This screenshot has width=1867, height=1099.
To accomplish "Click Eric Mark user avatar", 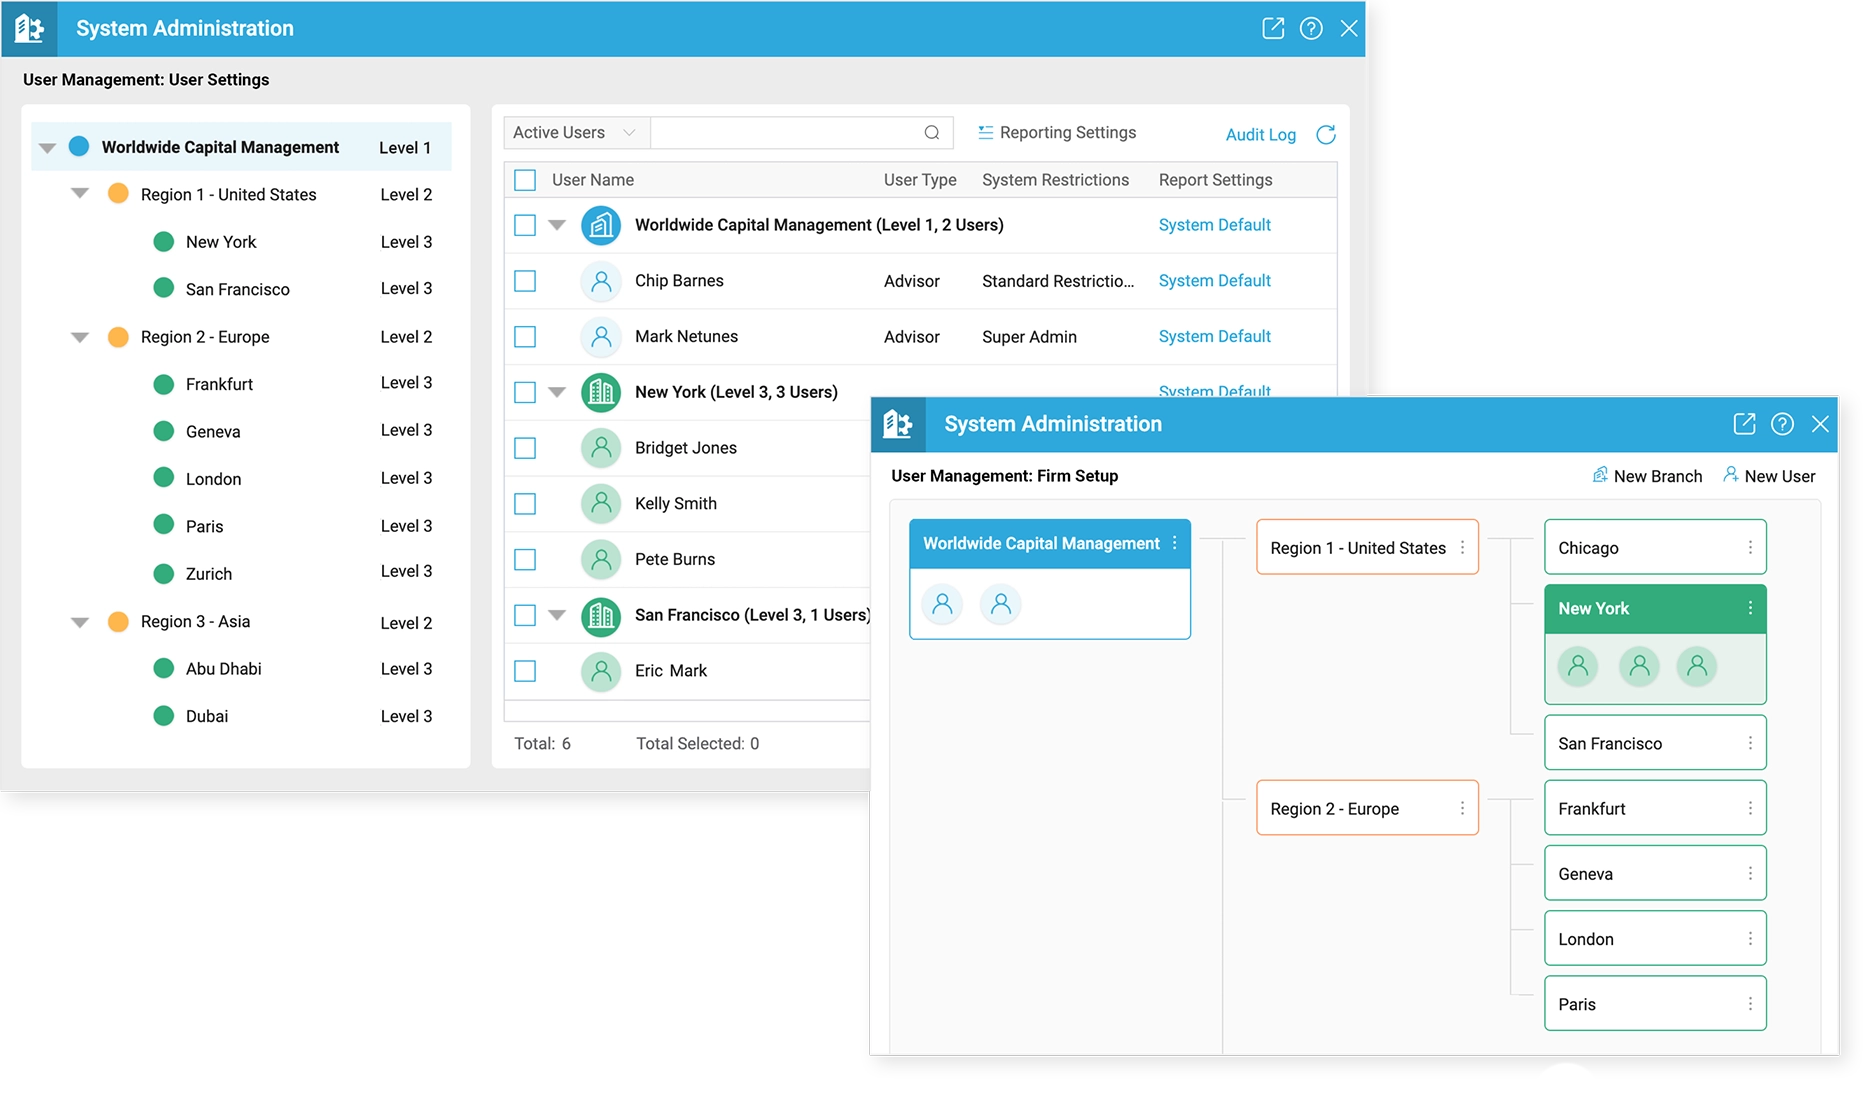I will pyautogui.click(x=601, y=671).
